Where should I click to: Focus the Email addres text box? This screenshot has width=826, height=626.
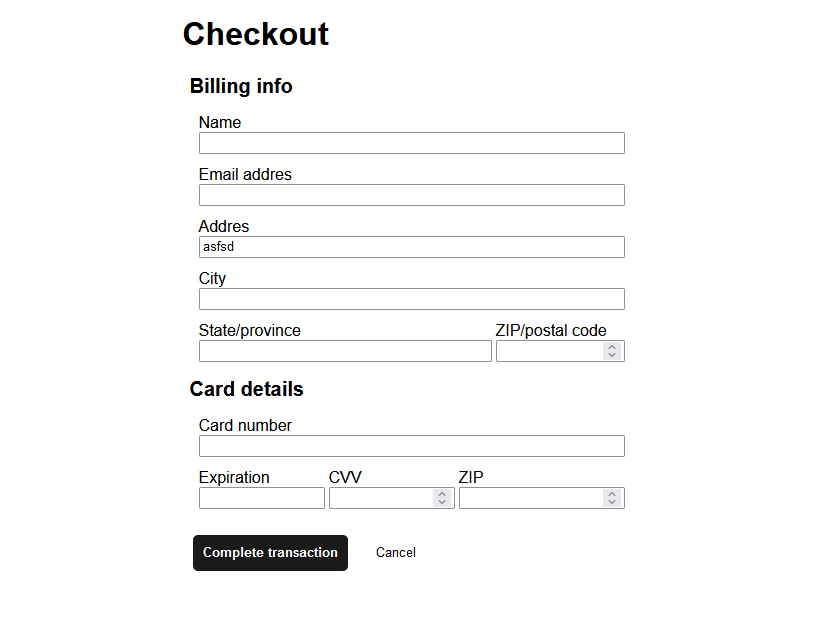pos(411,195)
